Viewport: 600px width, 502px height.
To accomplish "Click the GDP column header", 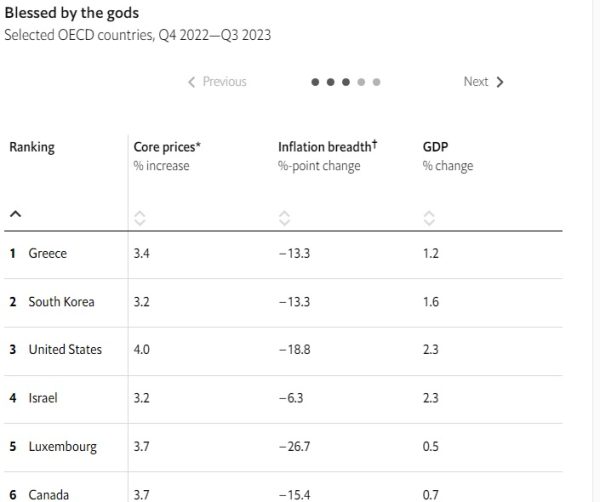I will (435, 147).
